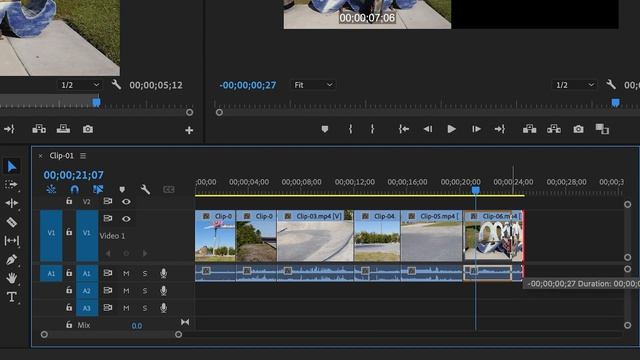Viewport: 640px width, 360px height.
Task: Open Source monitor button editor plus
Action: click(189, 130)
